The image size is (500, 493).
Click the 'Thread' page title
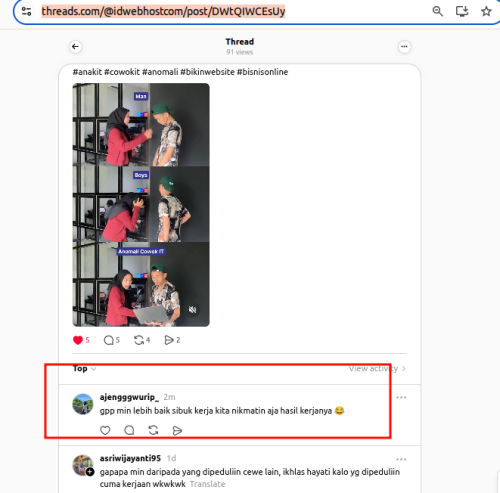pos(240,42)
